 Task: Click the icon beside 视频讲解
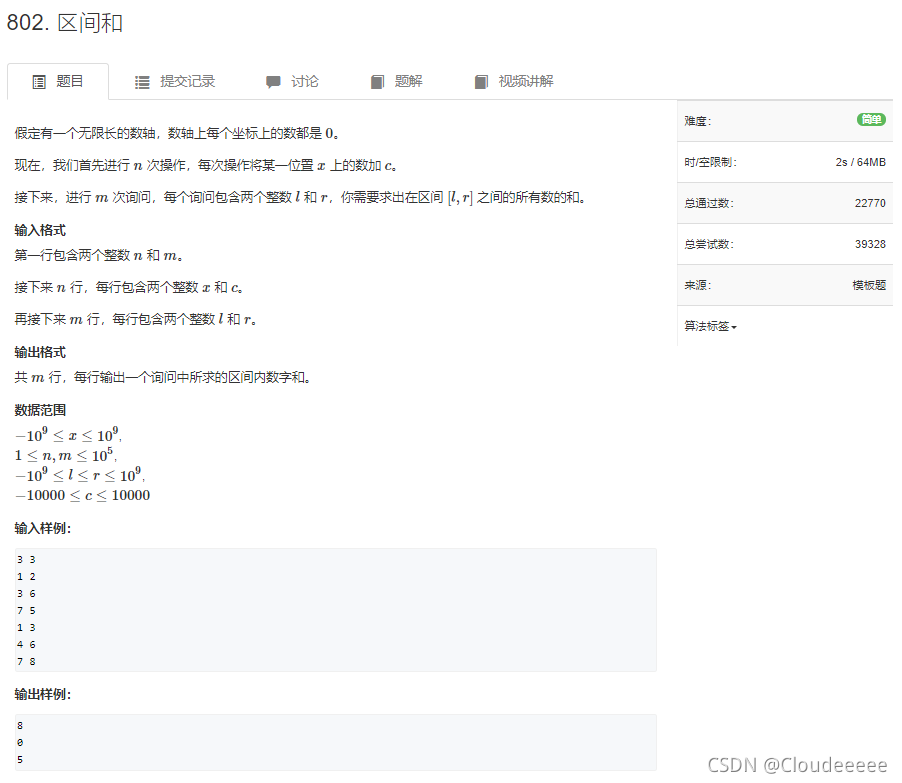tap(481, 81)
